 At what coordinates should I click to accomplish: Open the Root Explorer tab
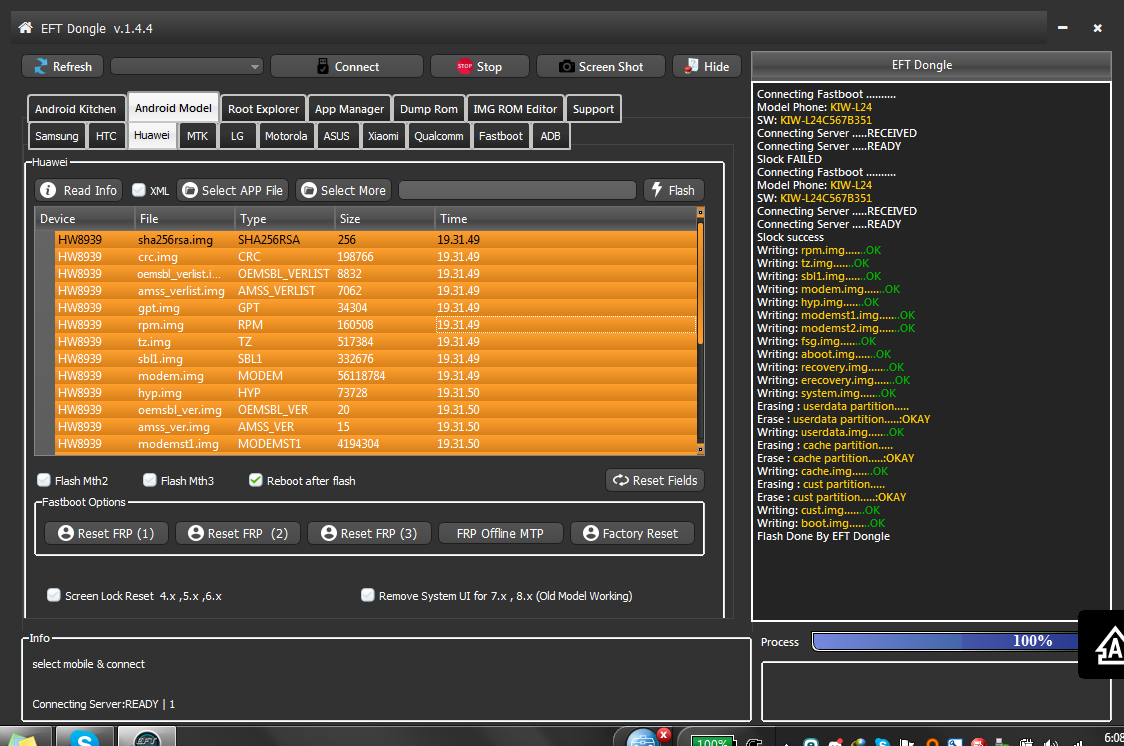(263, 109)
